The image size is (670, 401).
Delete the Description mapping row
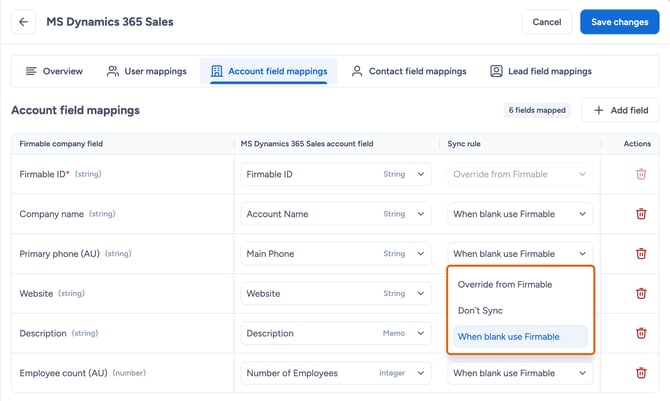coord(641,333)
